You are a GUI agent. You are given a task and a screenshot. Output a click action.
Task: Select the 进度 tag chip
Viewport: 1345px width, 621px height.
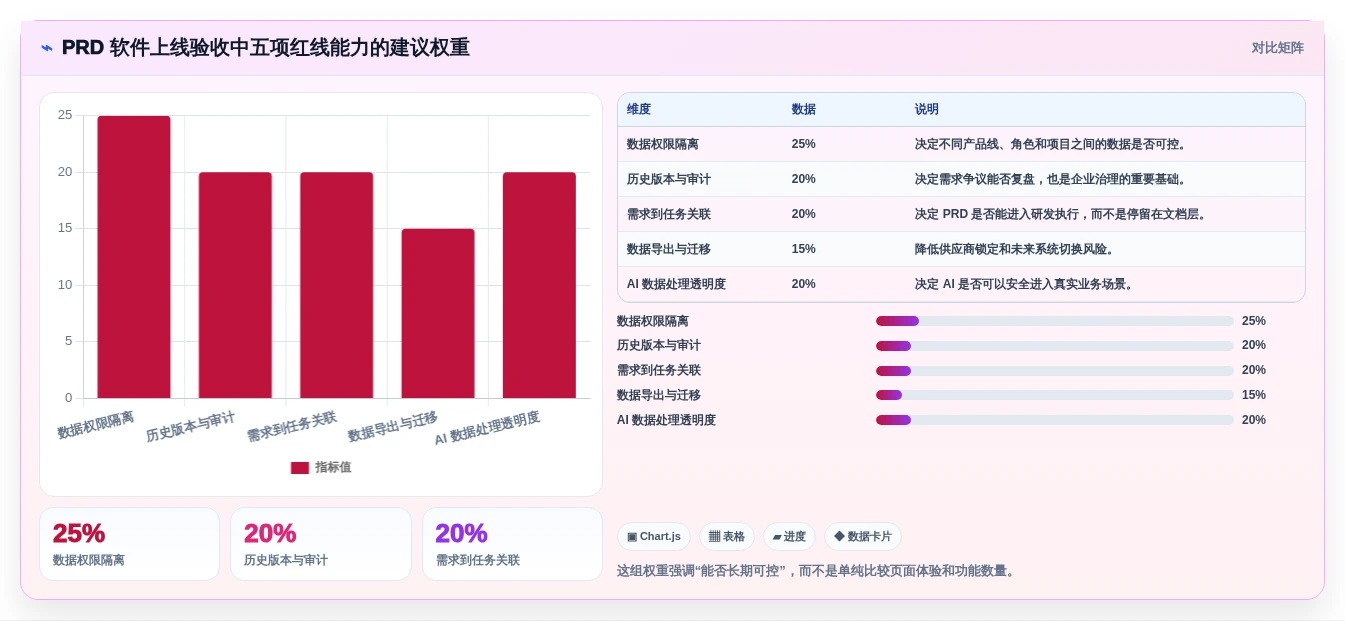pos(789,537)
